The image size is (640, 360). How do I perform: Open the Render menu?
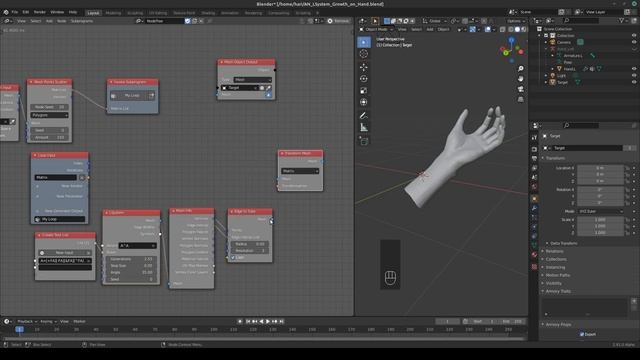tap(40, 12)
